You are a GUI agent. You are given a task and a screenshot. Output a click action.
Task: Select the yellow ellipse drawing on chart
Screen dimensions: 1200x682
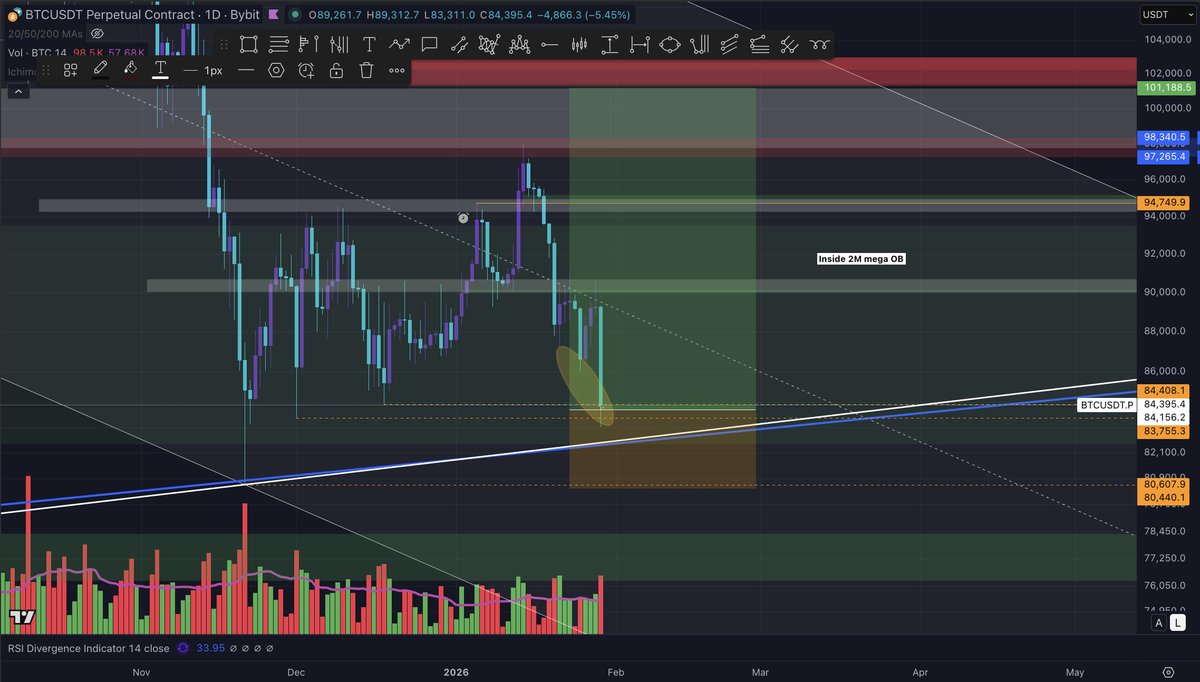(586, 385)
